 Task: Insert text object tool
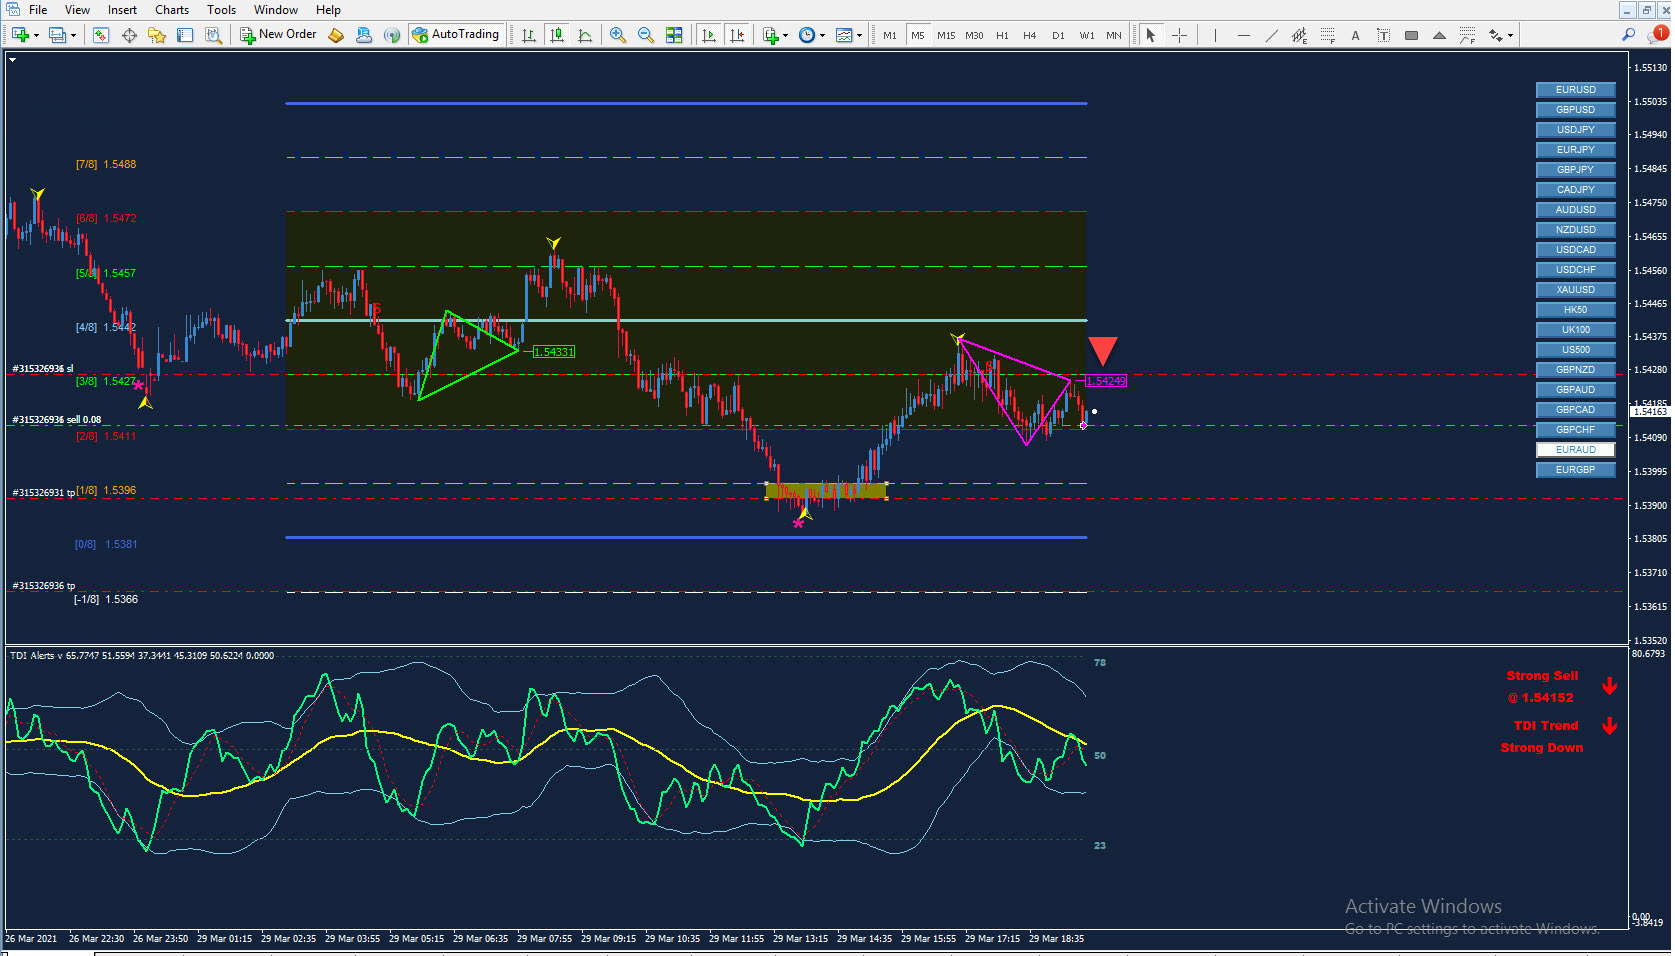(x=1355, y=35)
